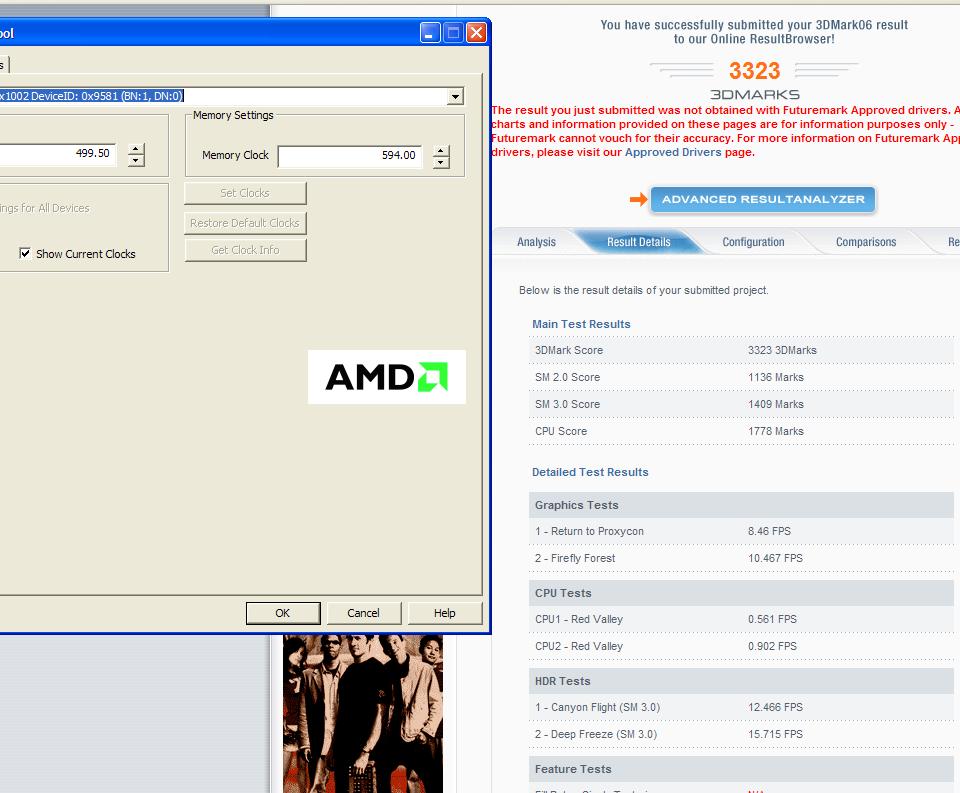This screenshot has height=793, width=960.
Task: Click the Feature Tests section header
Action: point(741,769)
